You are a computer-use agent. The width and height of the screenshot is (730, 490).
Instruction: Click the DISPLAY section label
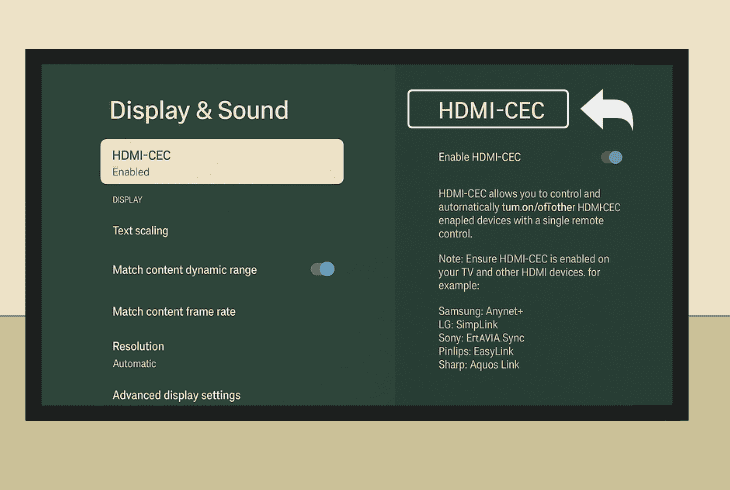click(127, 200)
